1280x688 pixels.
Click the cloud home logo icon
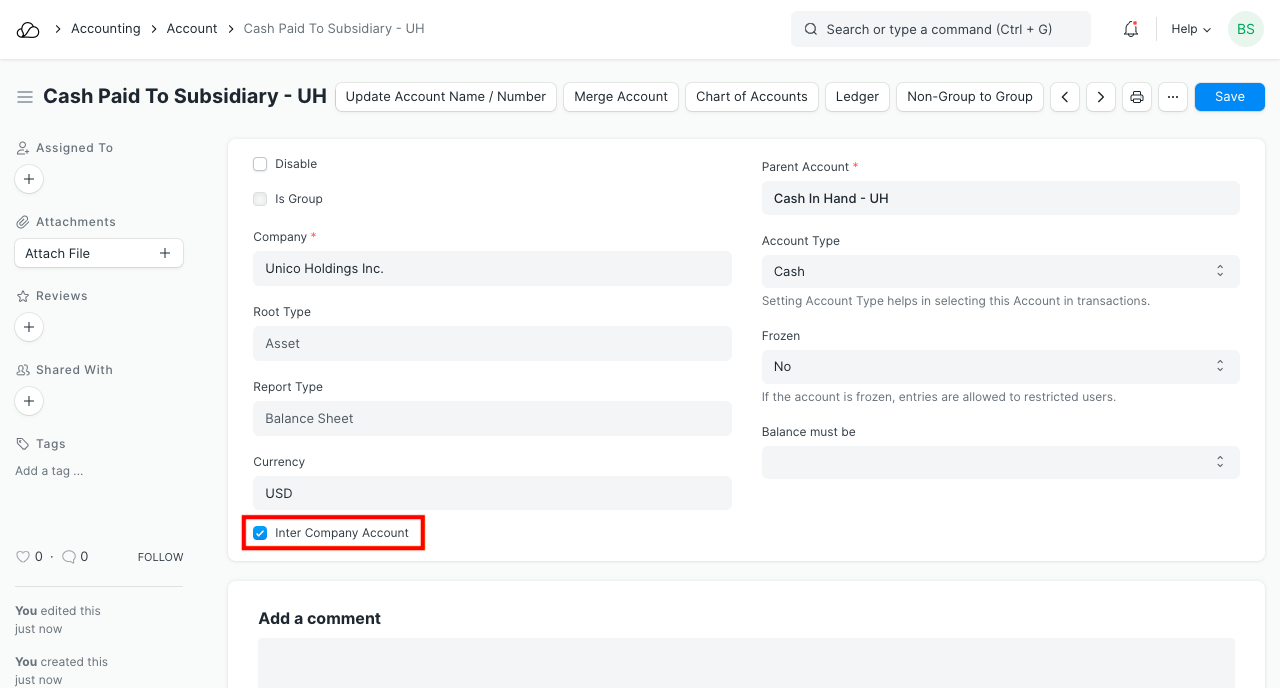tap(28, 30)
